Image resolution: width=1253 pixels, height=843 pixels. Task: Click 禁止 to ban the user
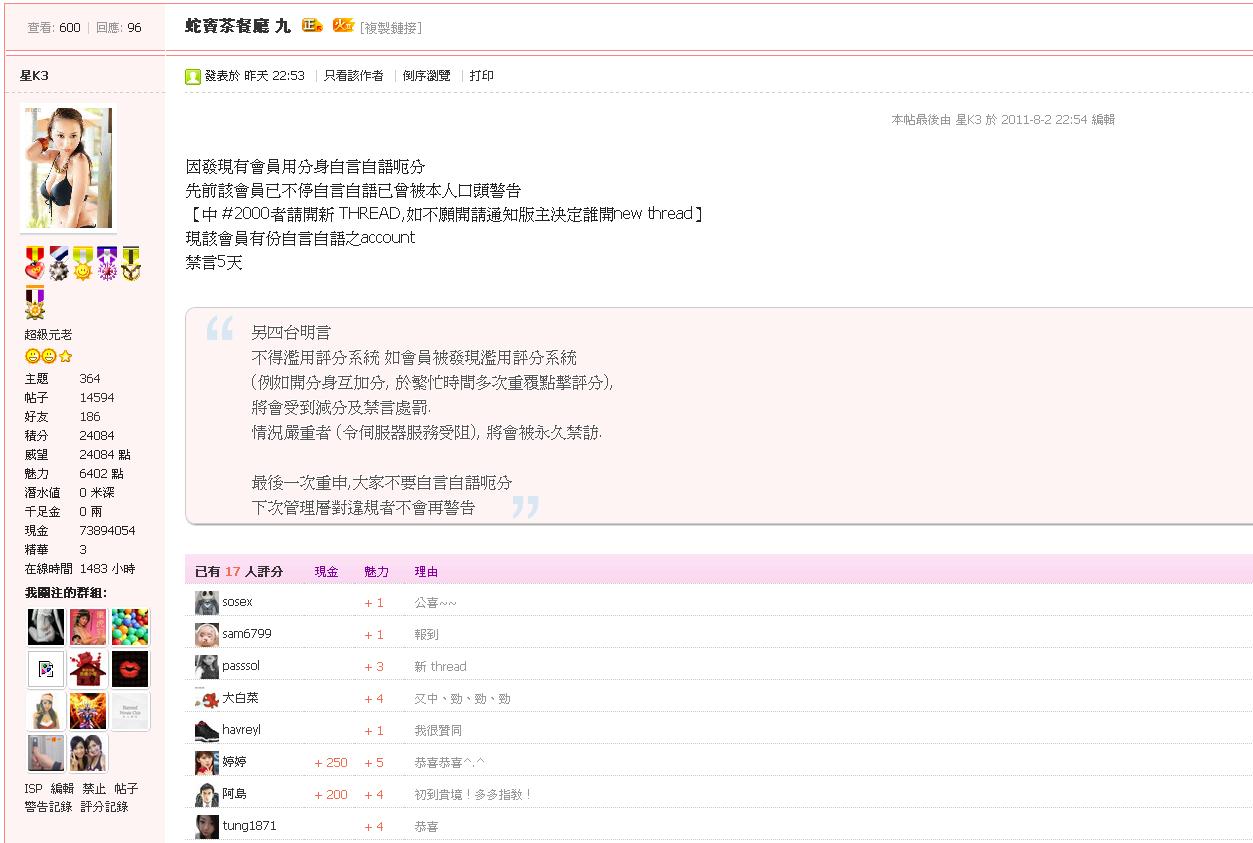pyautogui.click(x=94, y=789)
